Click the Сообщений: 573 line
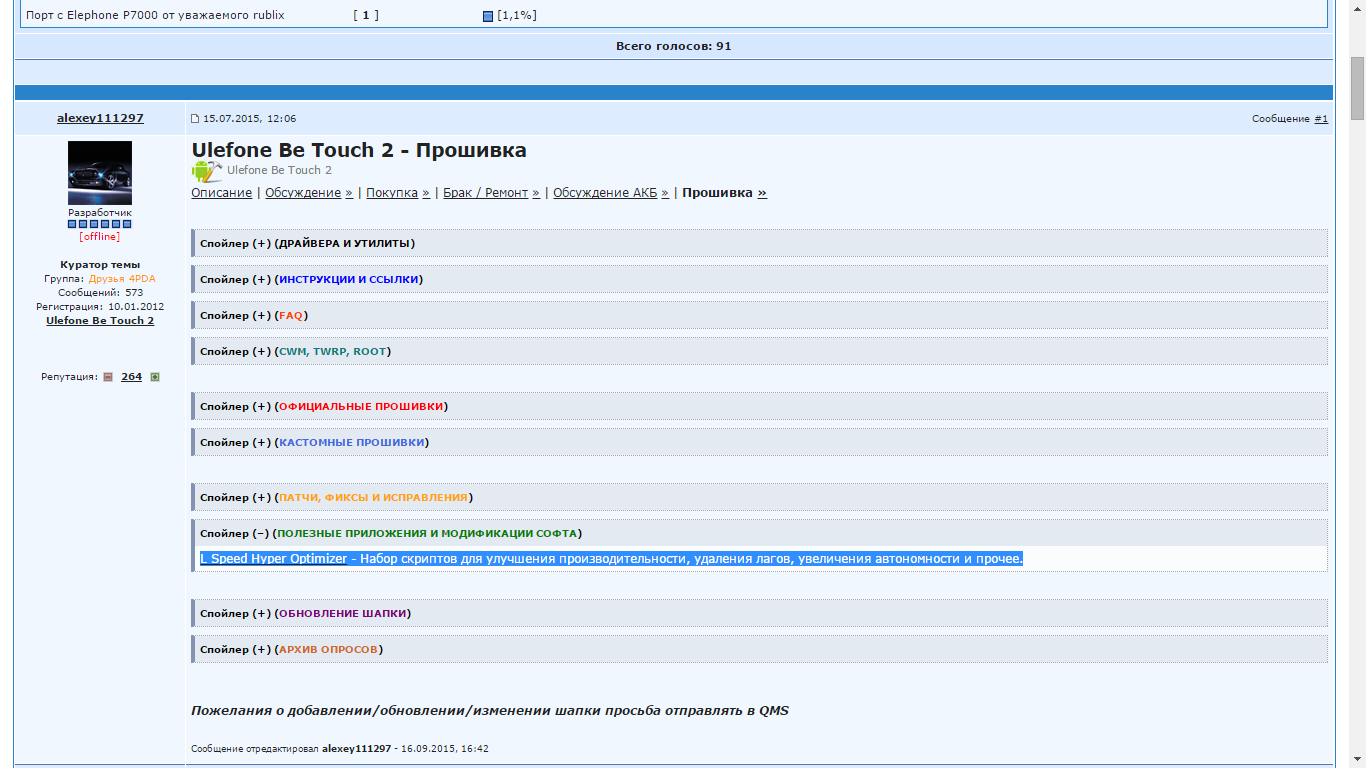This screenshot has width=1366, height=768. pos(100,293)
